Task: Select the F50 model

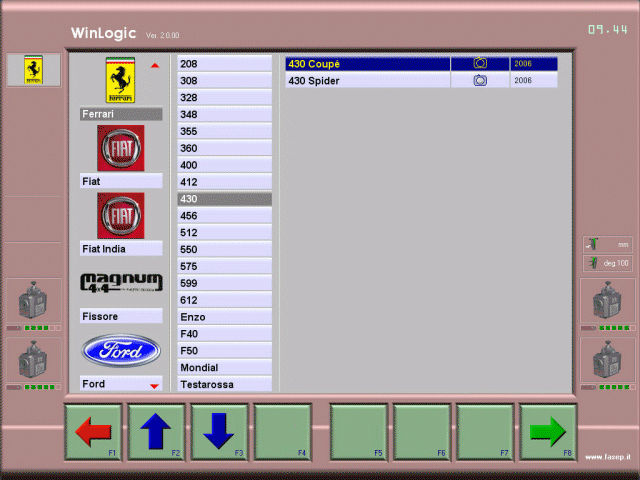Action: pos(224,351)
